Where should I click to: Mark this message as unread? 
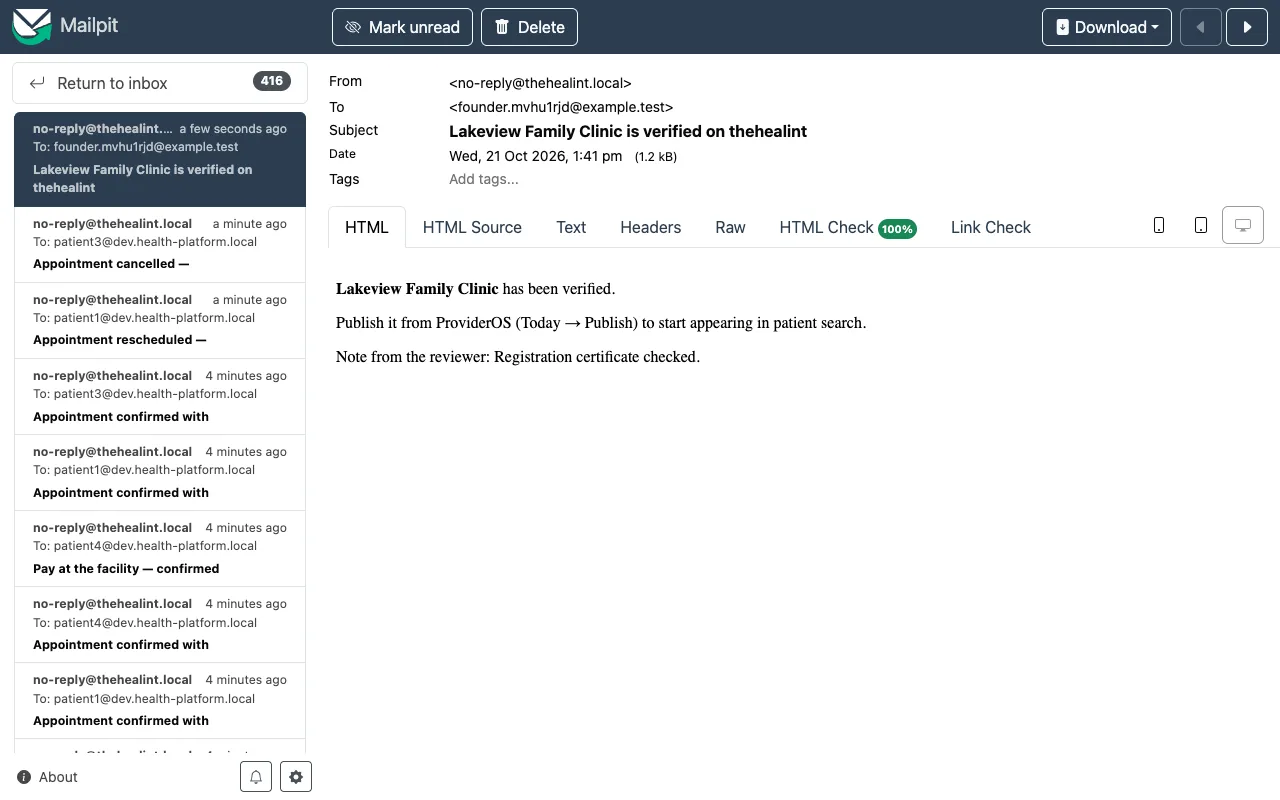coord(403,27)
